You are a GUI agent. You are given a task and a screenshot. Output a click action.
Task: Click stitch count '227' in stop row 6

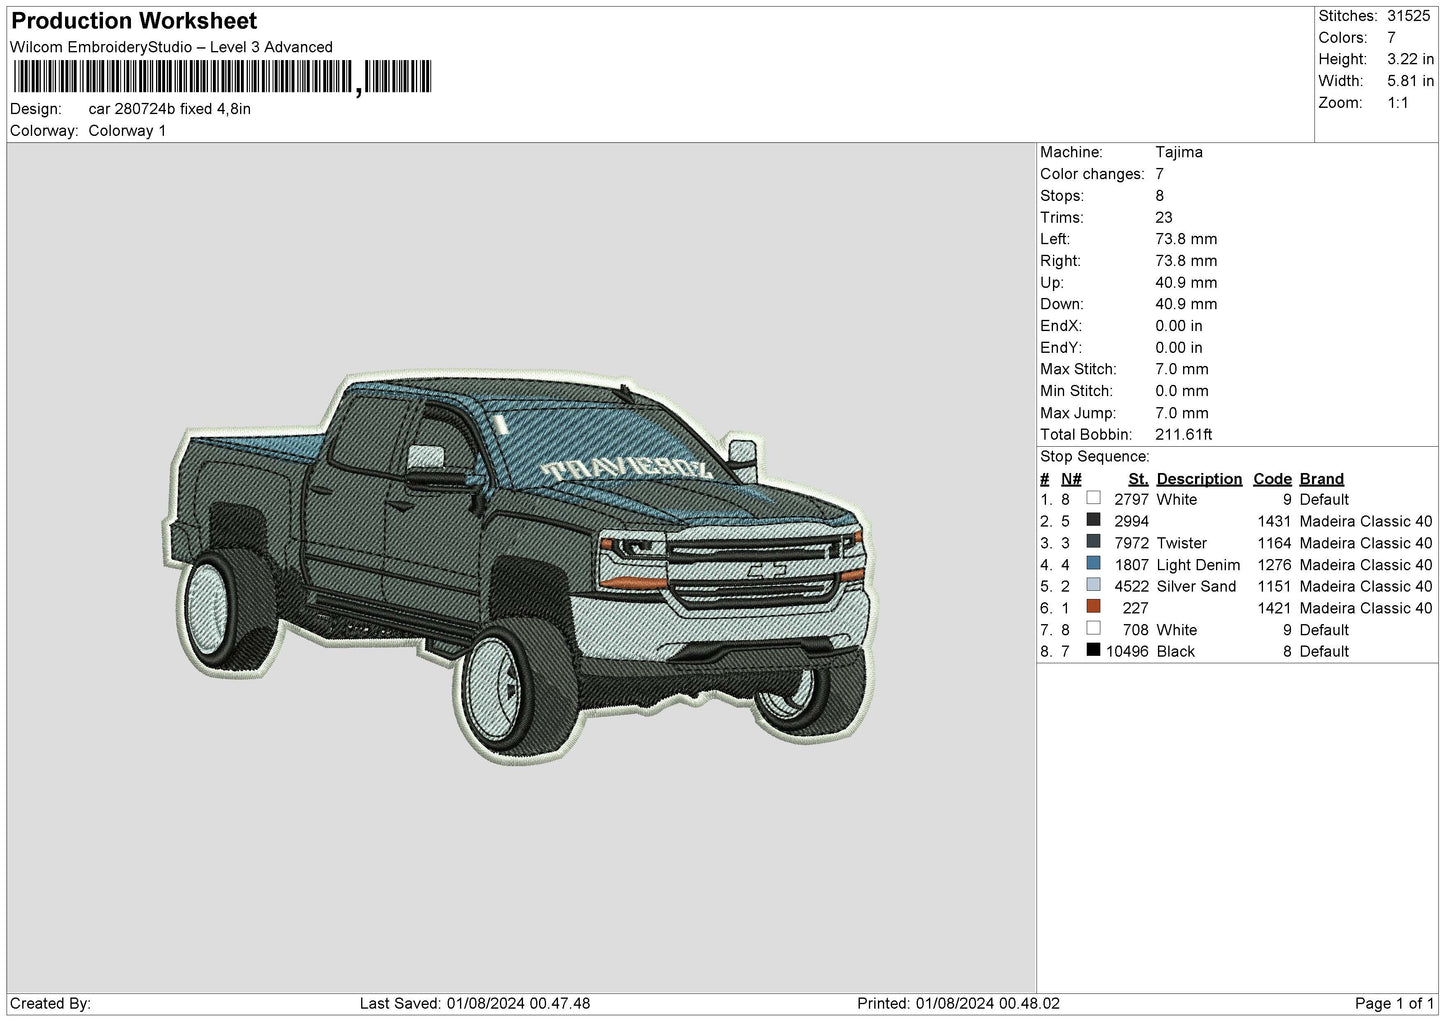click(x=1135, y=608)
